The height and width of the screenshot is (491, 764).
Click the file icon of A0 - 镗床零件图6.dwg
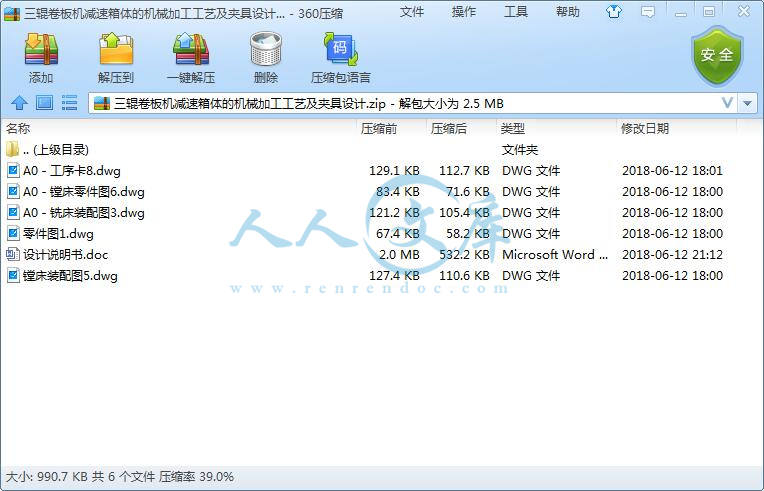pos(13,191)
